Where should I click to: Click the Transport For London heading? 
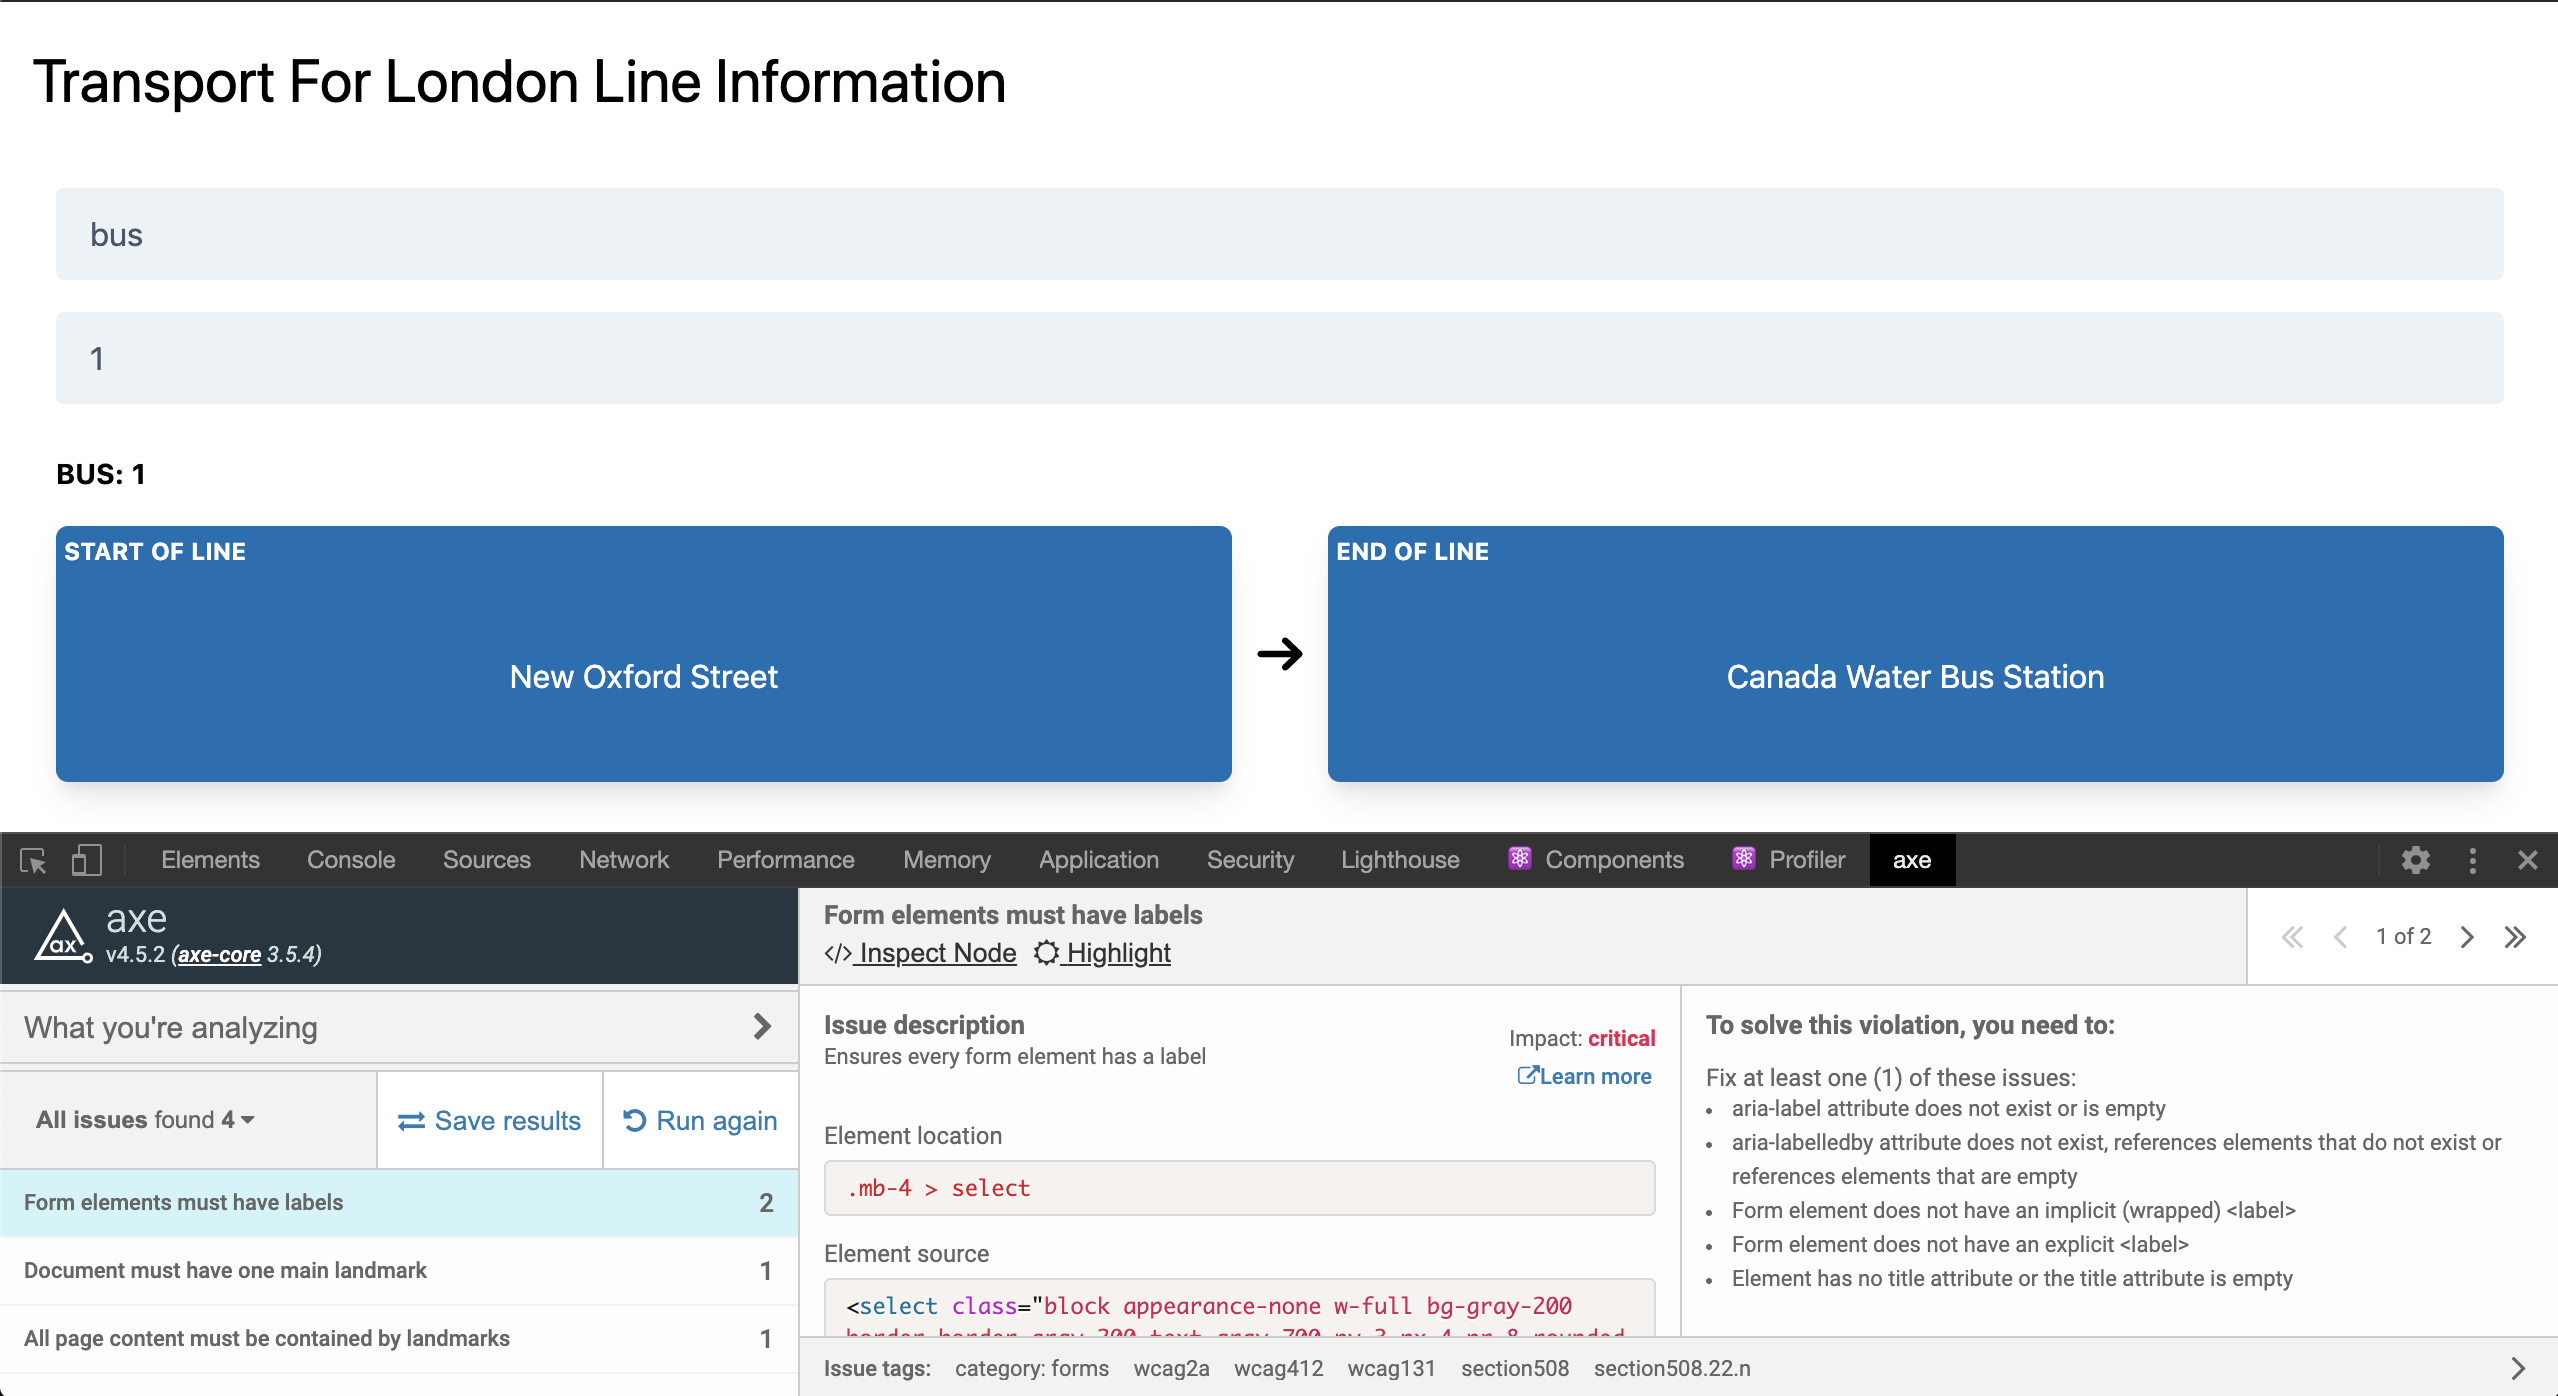click(520, 82)
